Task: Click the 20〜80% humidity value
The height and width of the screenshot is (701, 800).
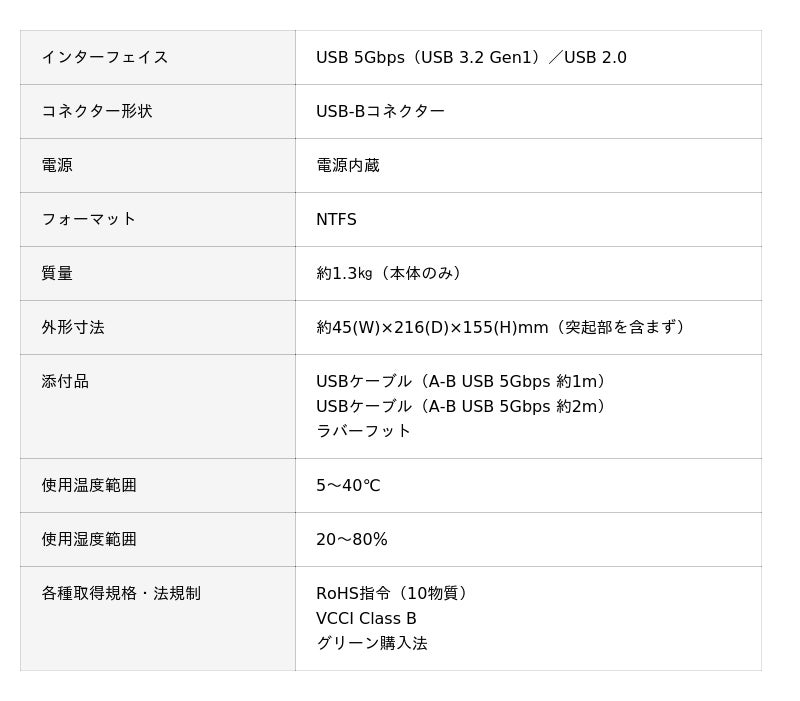Action: coord(352,540)
